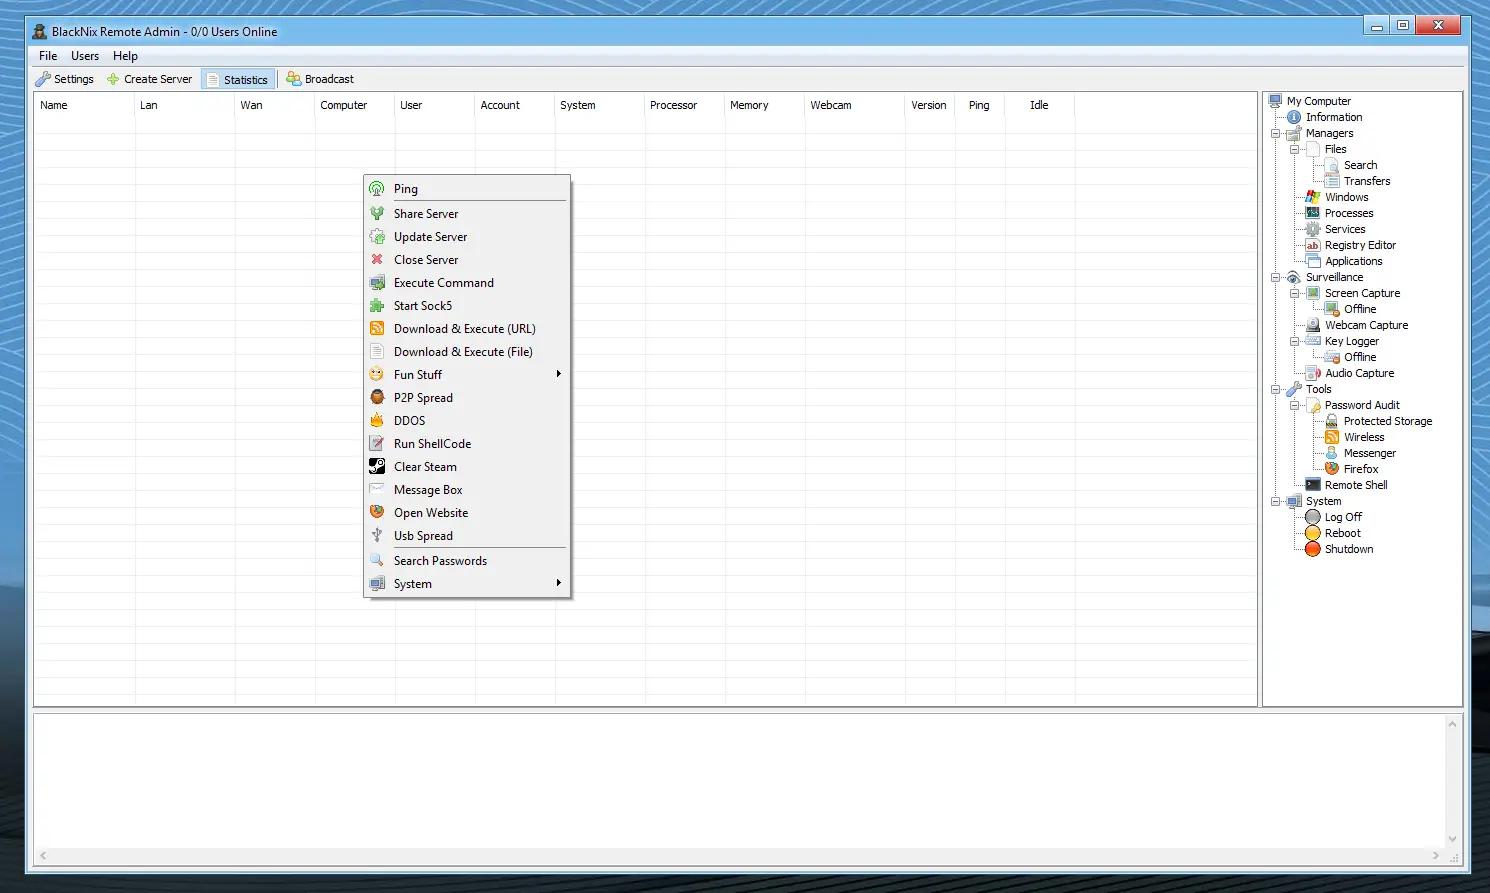
Task: Select the Wireless password audit icon
Action: [1333, 437]
